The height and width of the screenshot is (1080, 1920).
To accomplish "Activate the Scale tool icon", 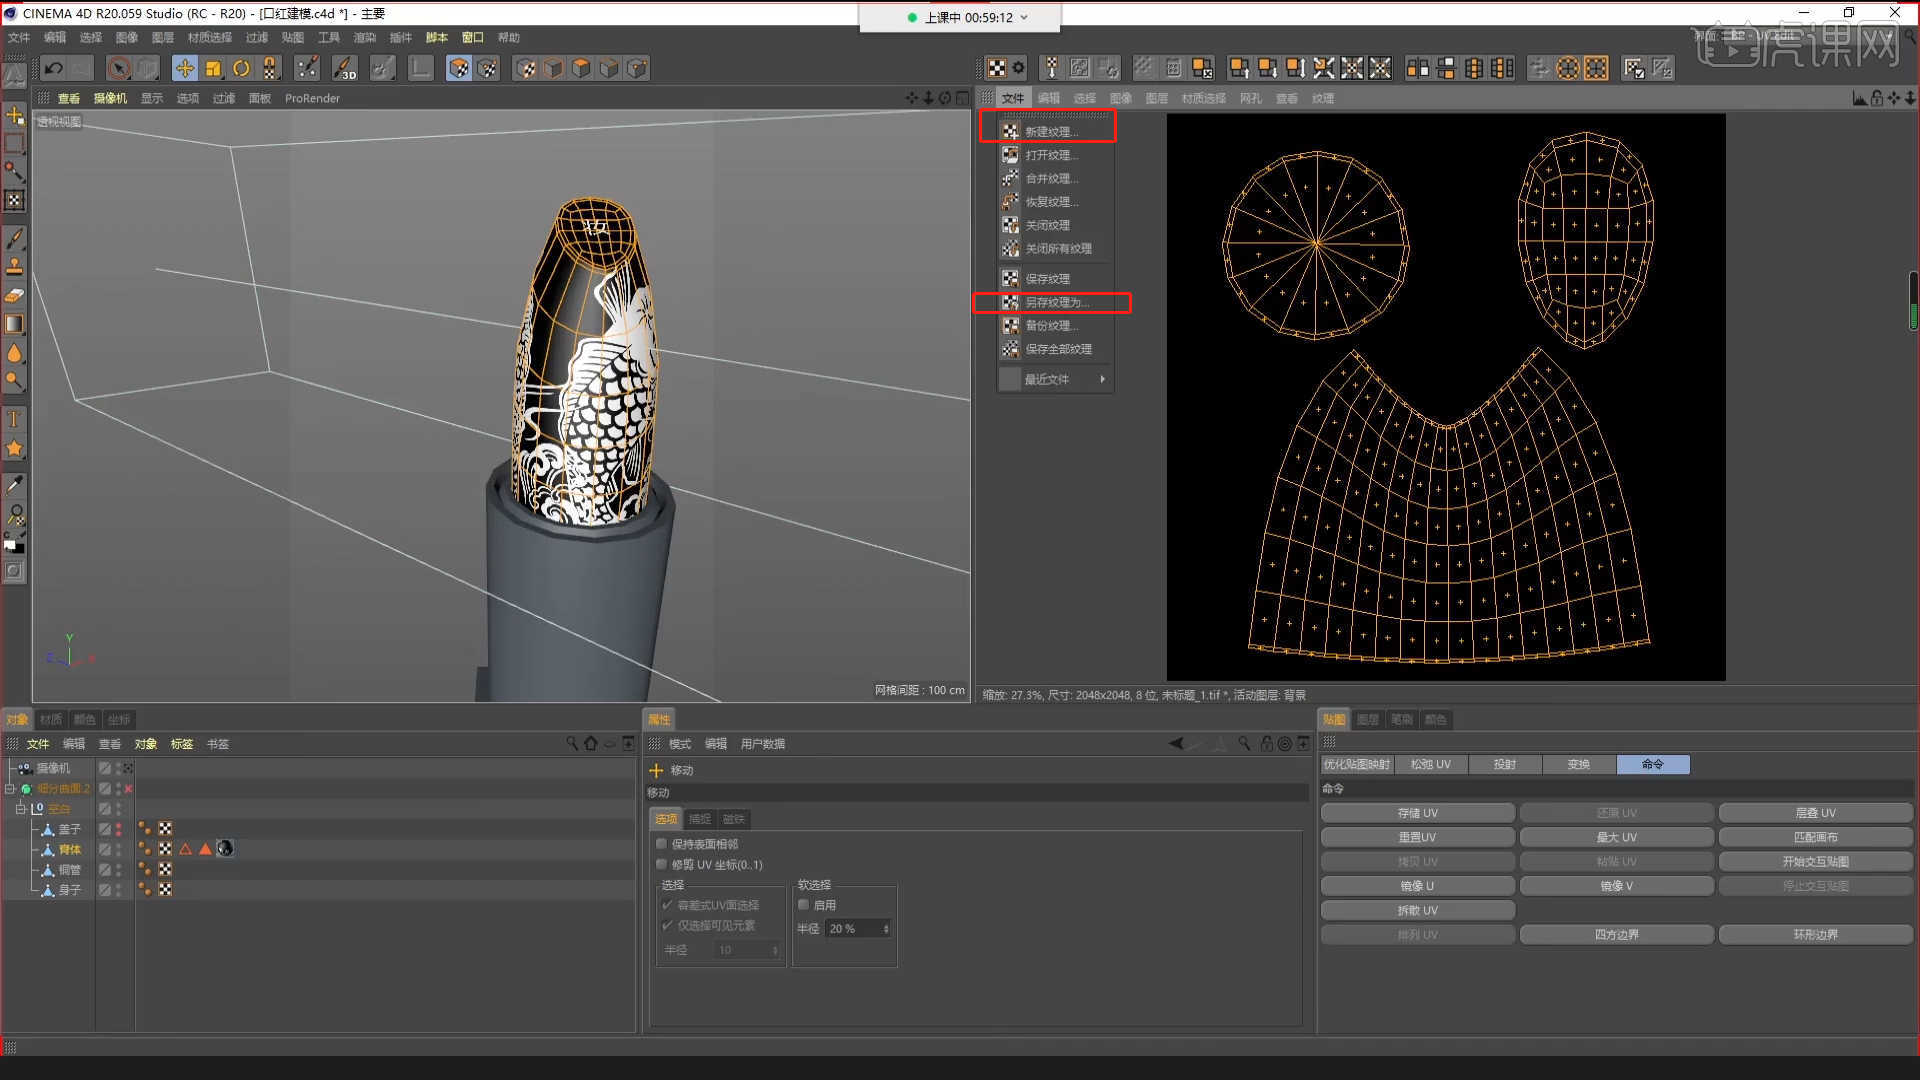I will [x=213, y=68].
